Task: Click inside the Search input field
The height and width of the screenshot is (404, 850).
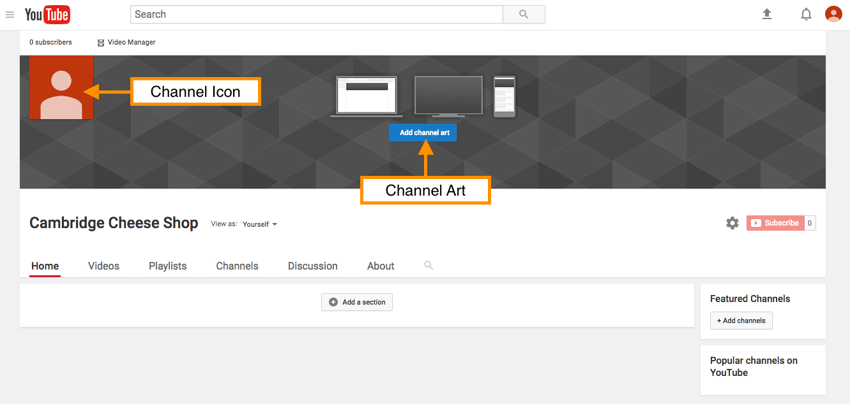Action: tap(317, 15)
